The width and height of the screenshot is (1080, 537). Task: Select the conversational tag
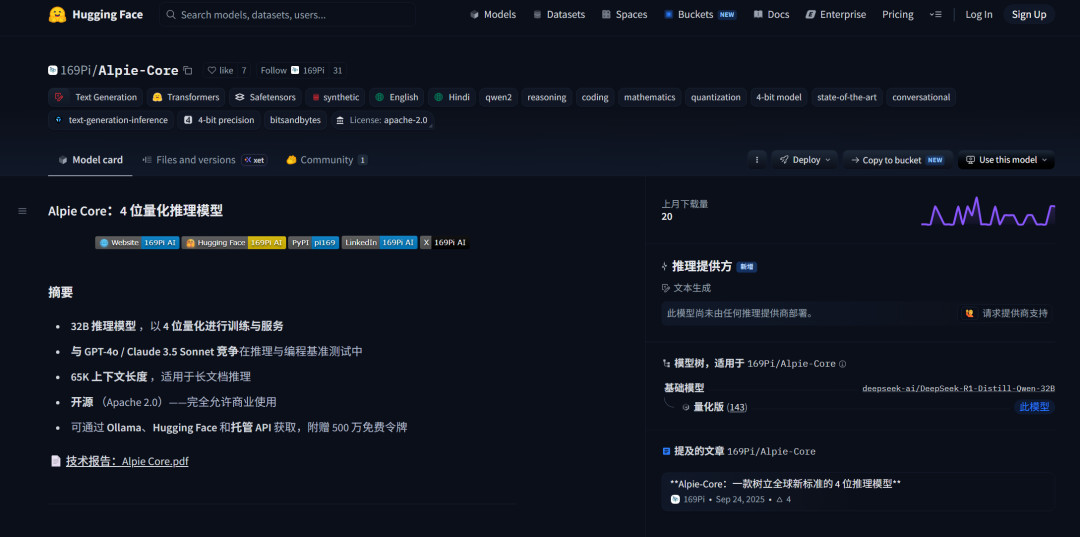point(921,97)
